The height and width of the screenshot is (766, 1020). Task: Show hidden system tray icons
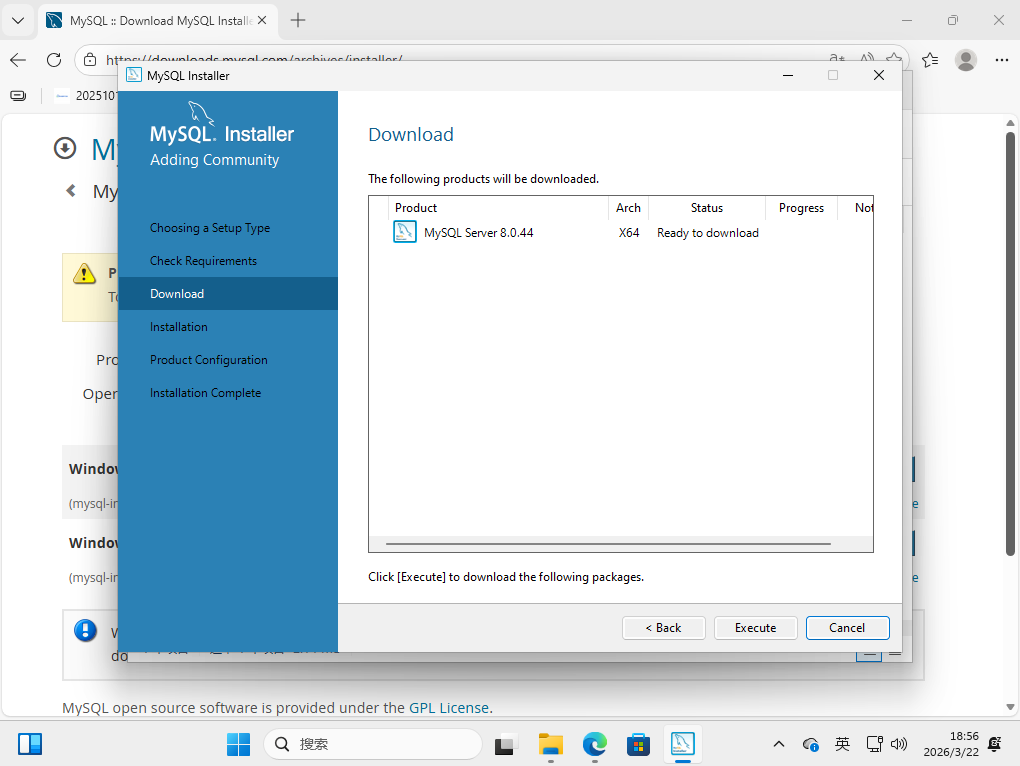pyautogui.click(x=779, y=744)
